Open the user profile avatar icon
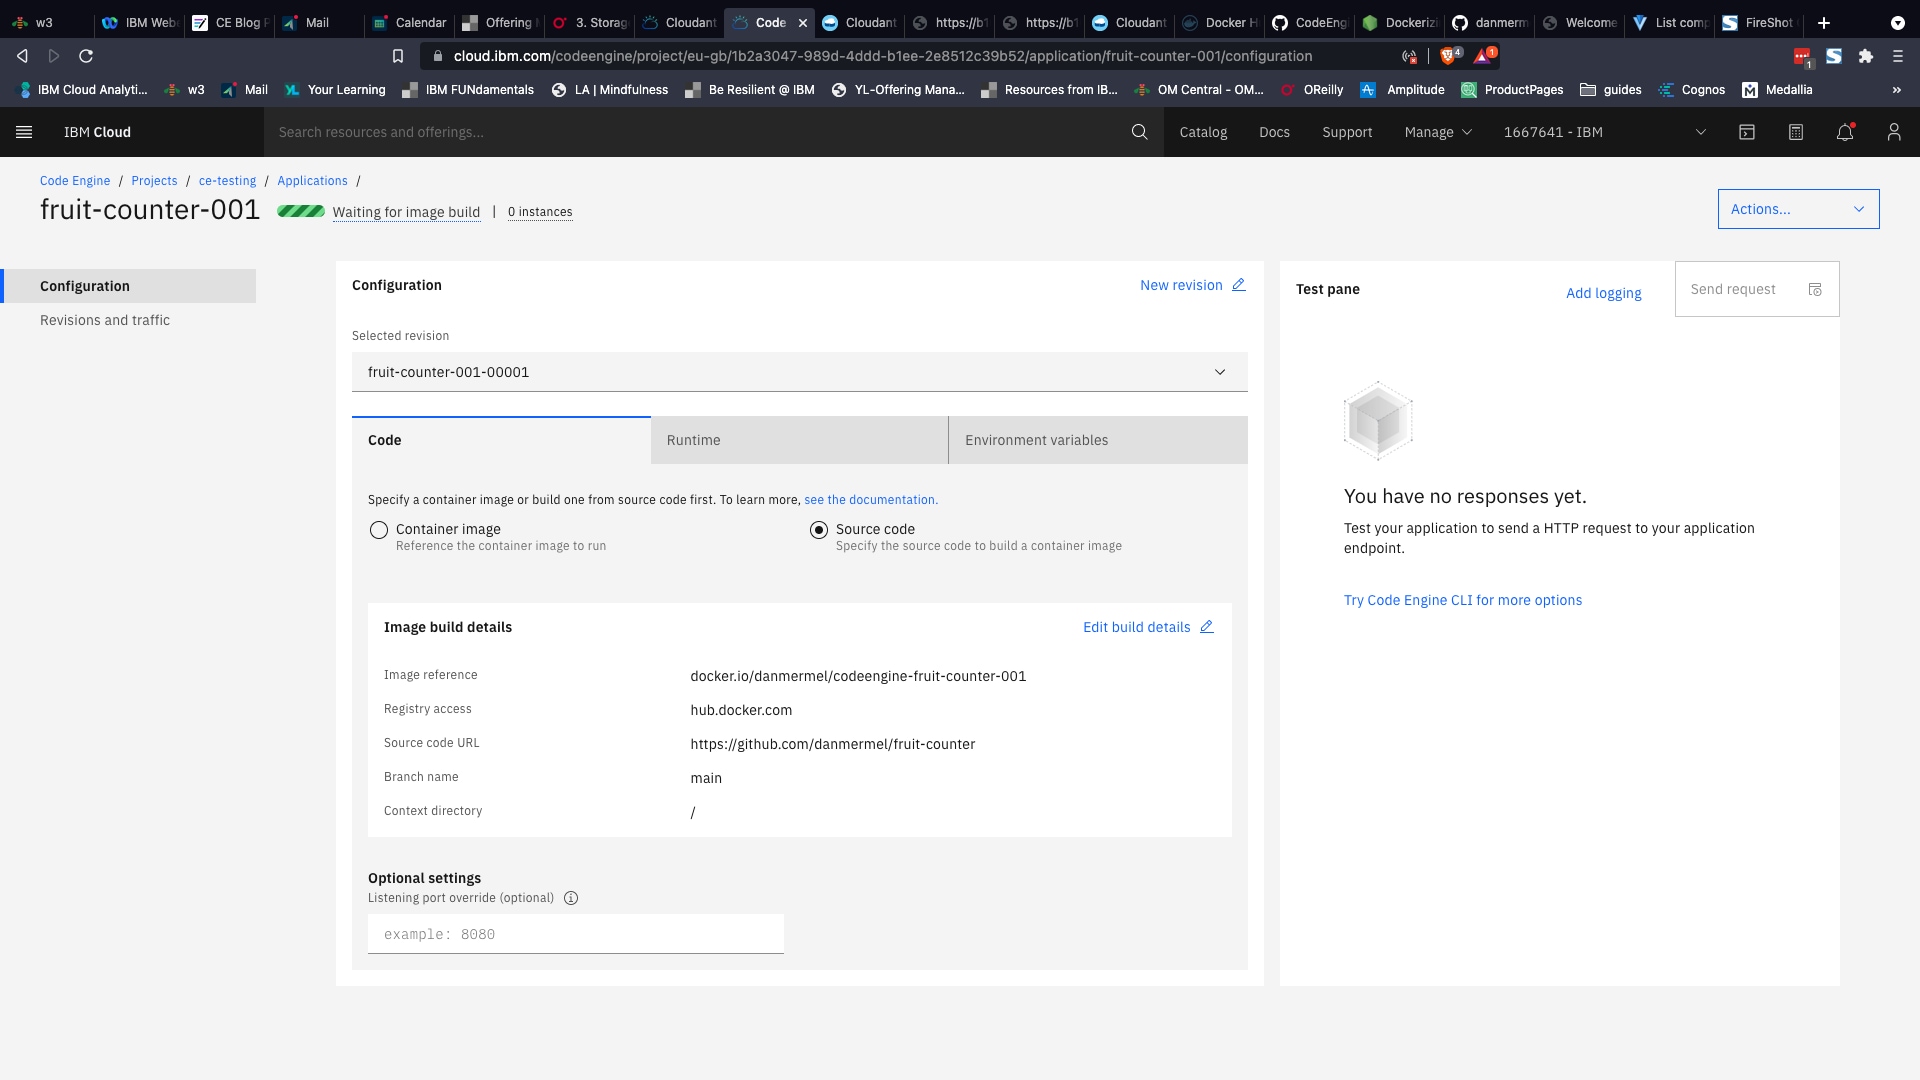 (1894, 132)
